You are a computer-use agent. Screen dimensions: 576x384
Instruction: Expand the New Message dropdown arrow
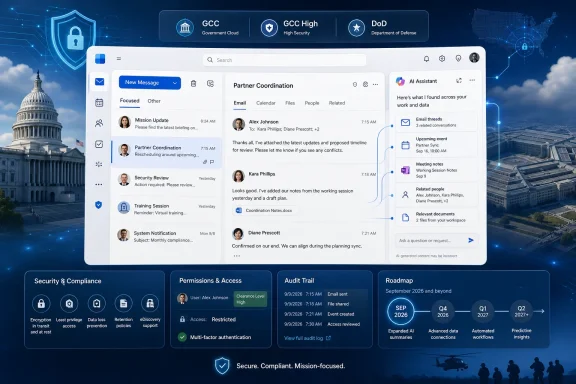point(175,83)
